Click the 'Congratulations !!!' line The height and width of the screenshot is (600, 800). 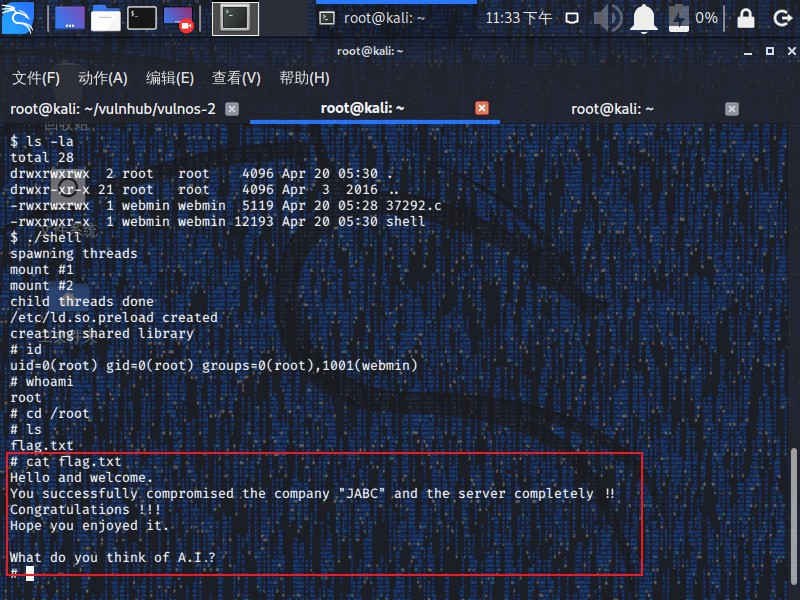pyautogui.click(x=86, y=510)
